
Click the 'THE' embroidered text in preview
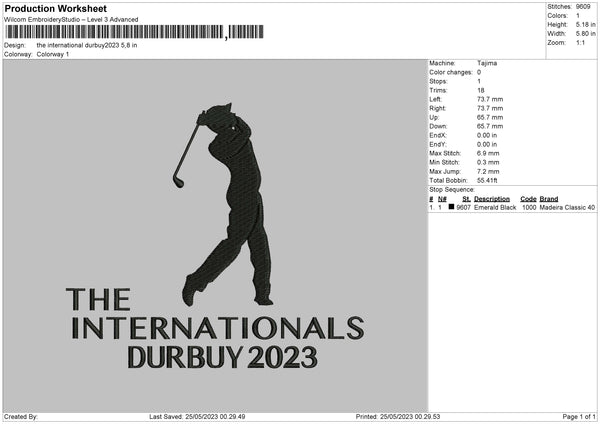98,299
